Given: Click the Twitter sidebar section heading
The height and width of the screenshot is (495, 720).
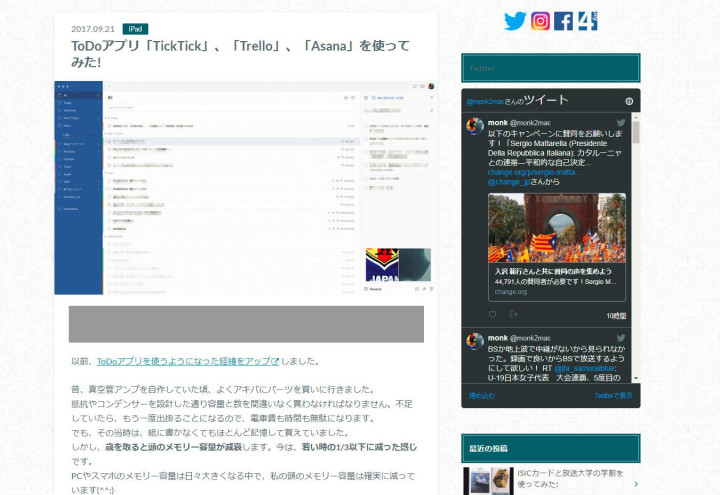Looking at the screenshot, I should click(x=551, y=68).
